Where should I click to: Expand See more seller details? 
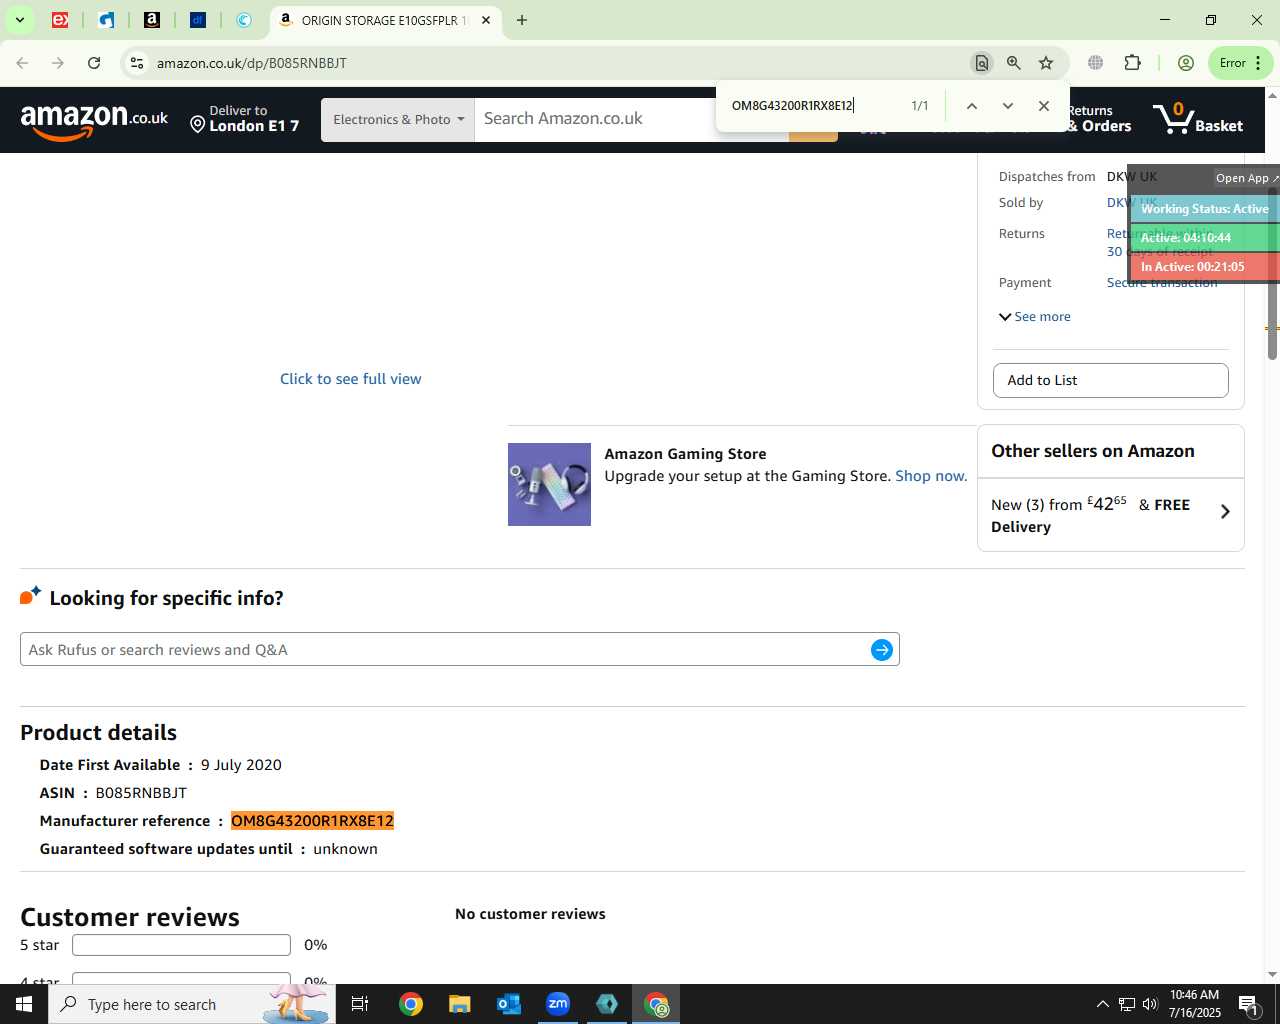pyautogui.click(x=1035, y=317)
